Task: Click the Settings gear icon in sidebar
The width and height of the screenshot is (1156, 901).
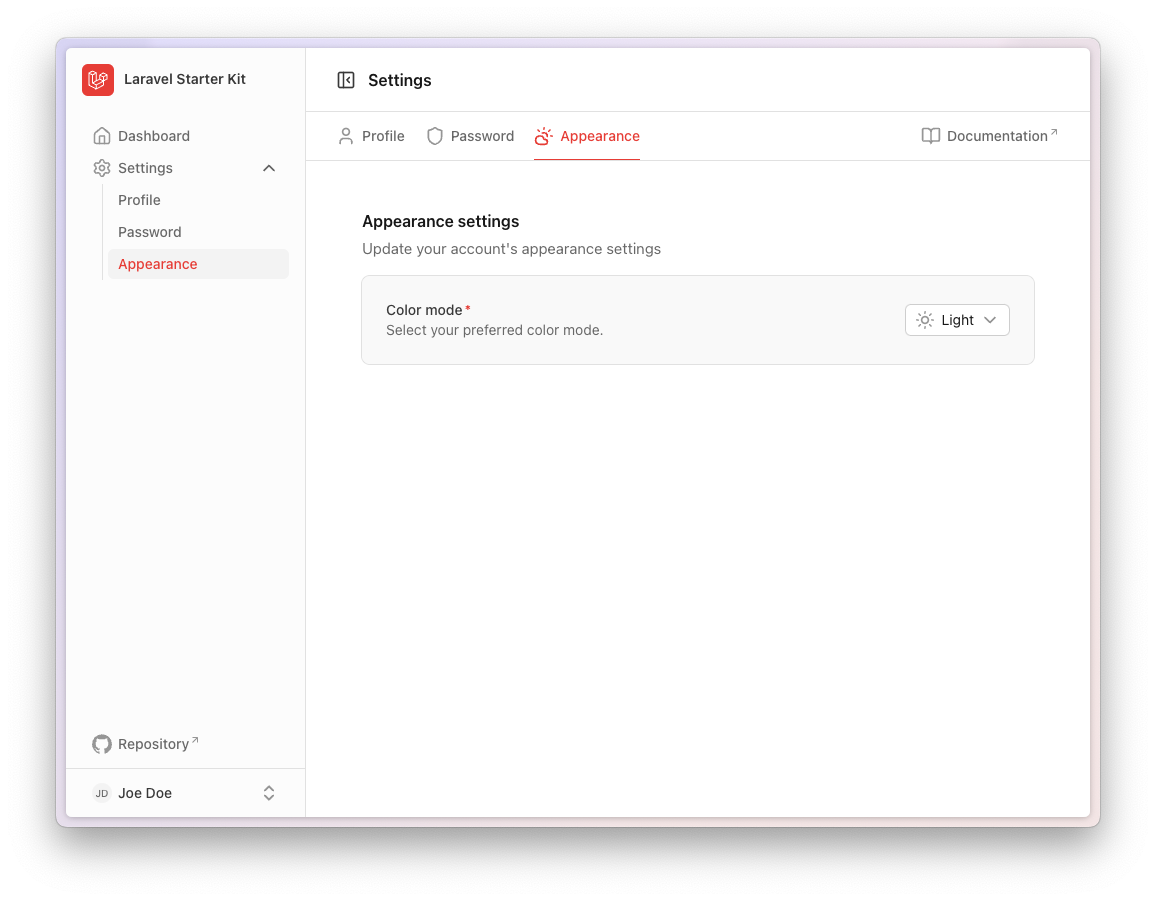Action: 102,168
